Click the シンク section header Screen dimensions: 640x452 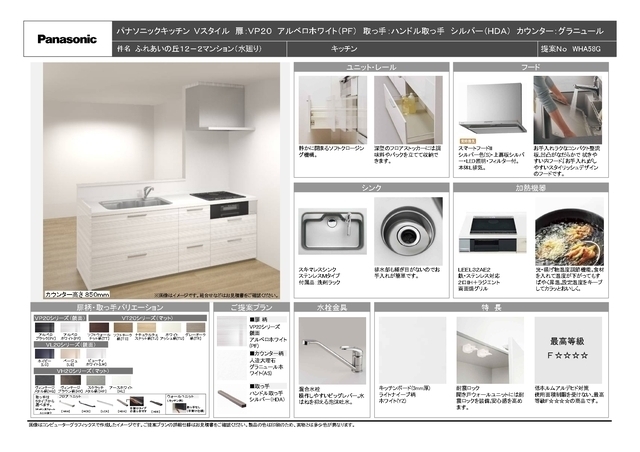pyautogui.click(x=371, y=187)
